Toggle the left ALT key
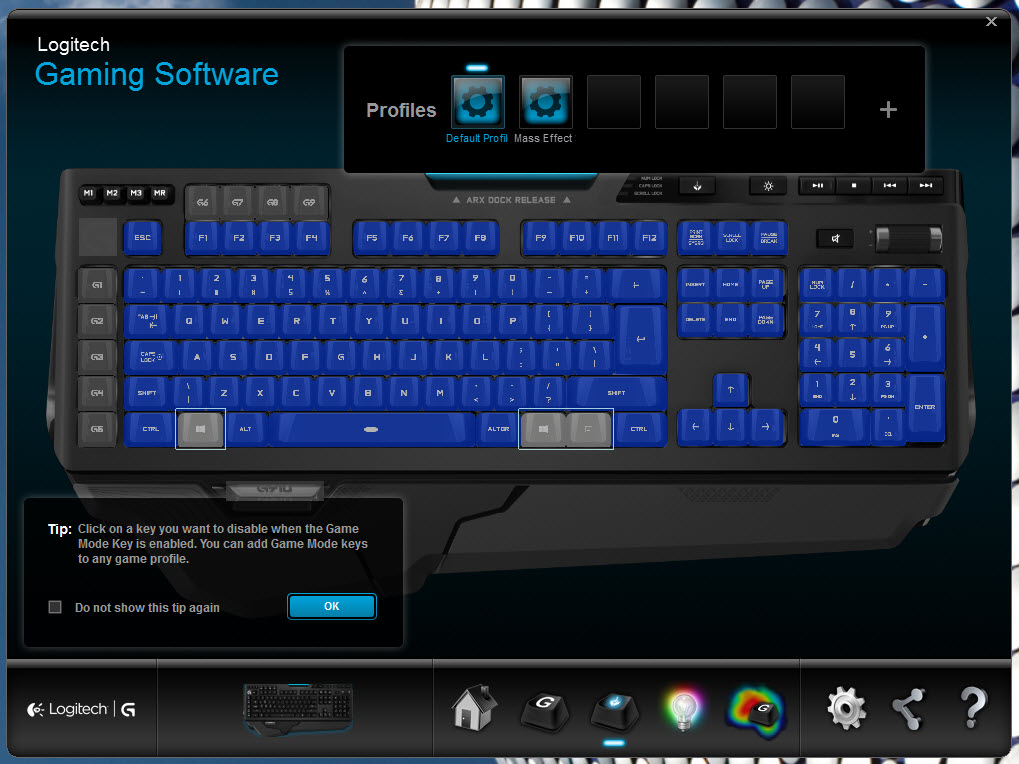This screenshot has width=1019, height=764. (x=245, y=429)
